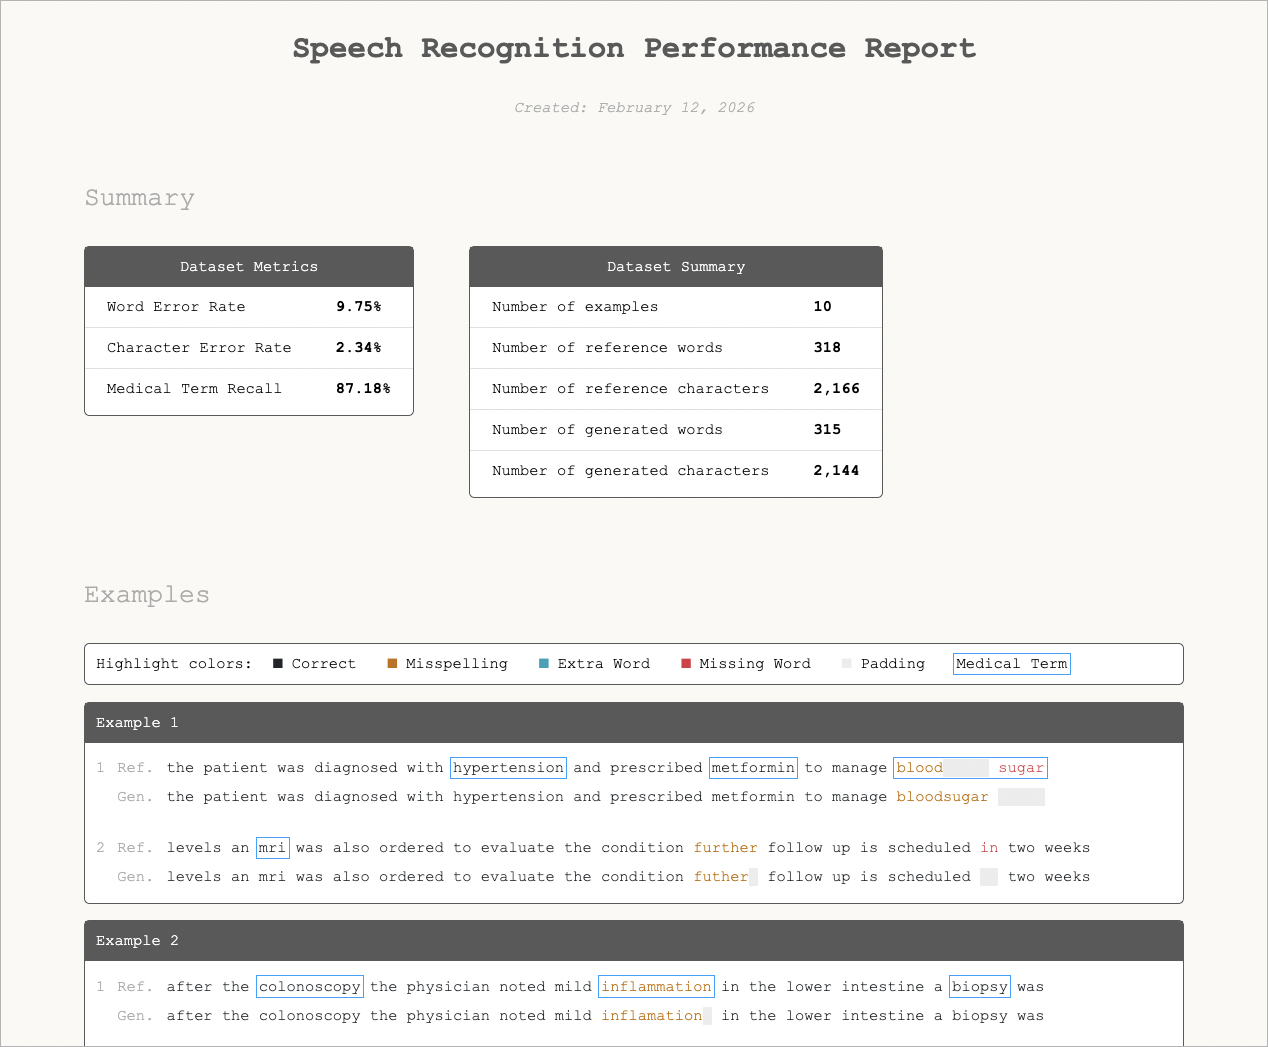Click the Number of examples row label
1268x1047 pixels.
click(575, 307)
